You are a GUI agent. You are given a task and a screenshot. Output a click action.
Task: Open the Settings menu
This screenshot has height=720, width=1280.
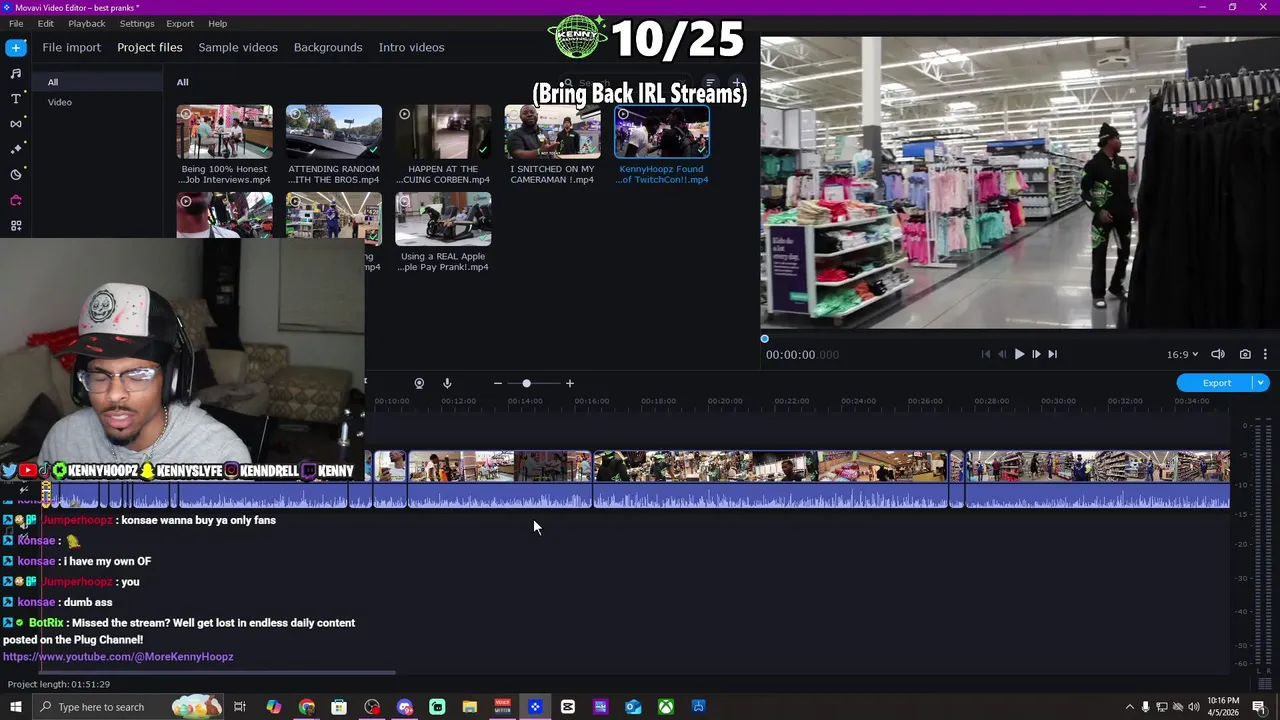(x=137, y=23)
